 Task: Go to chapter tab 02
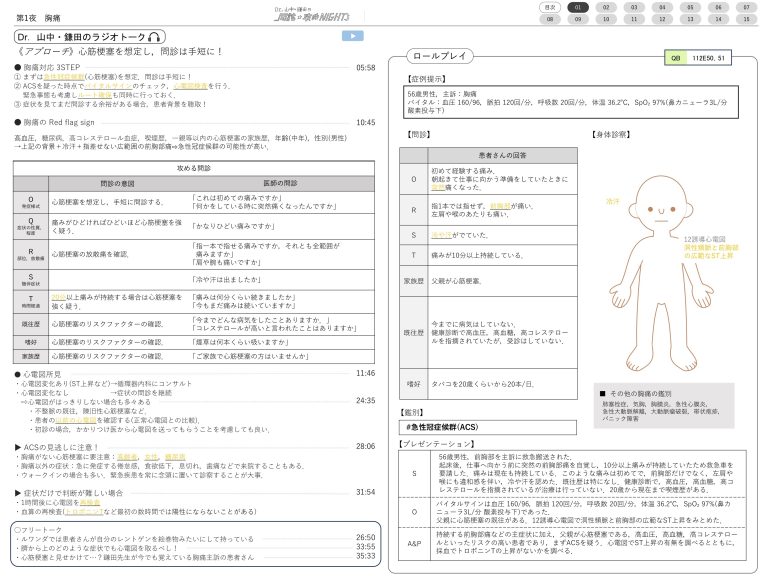[606, 7]
